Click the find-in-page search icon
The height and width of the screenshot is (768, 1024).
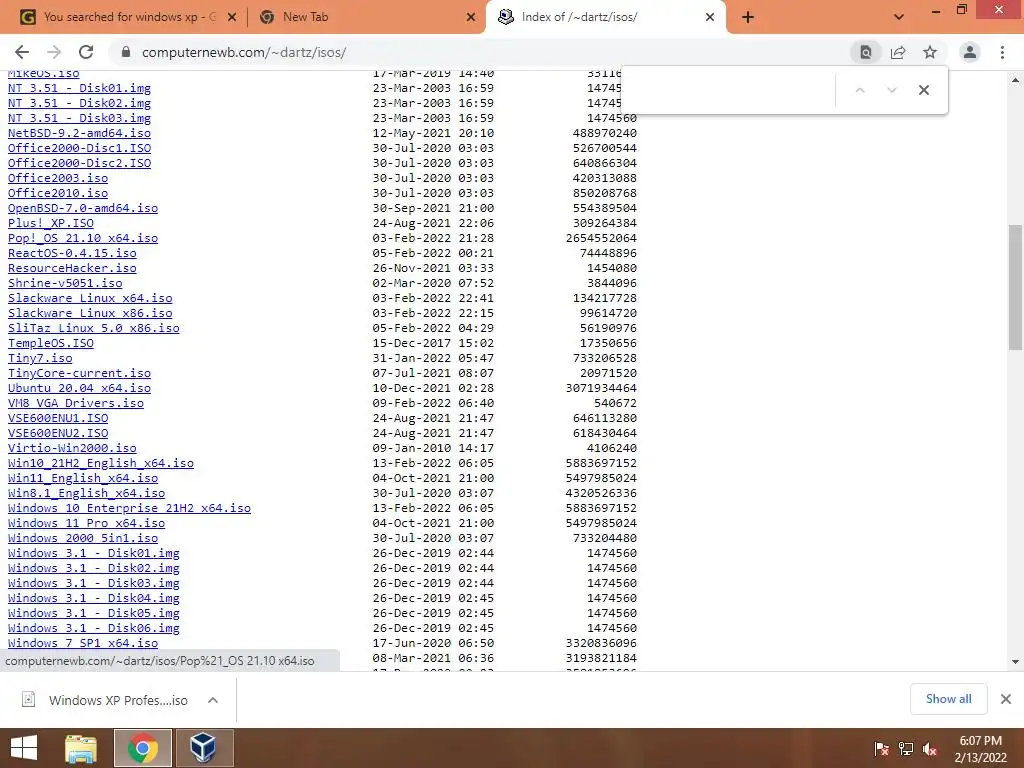click(866, 52)
